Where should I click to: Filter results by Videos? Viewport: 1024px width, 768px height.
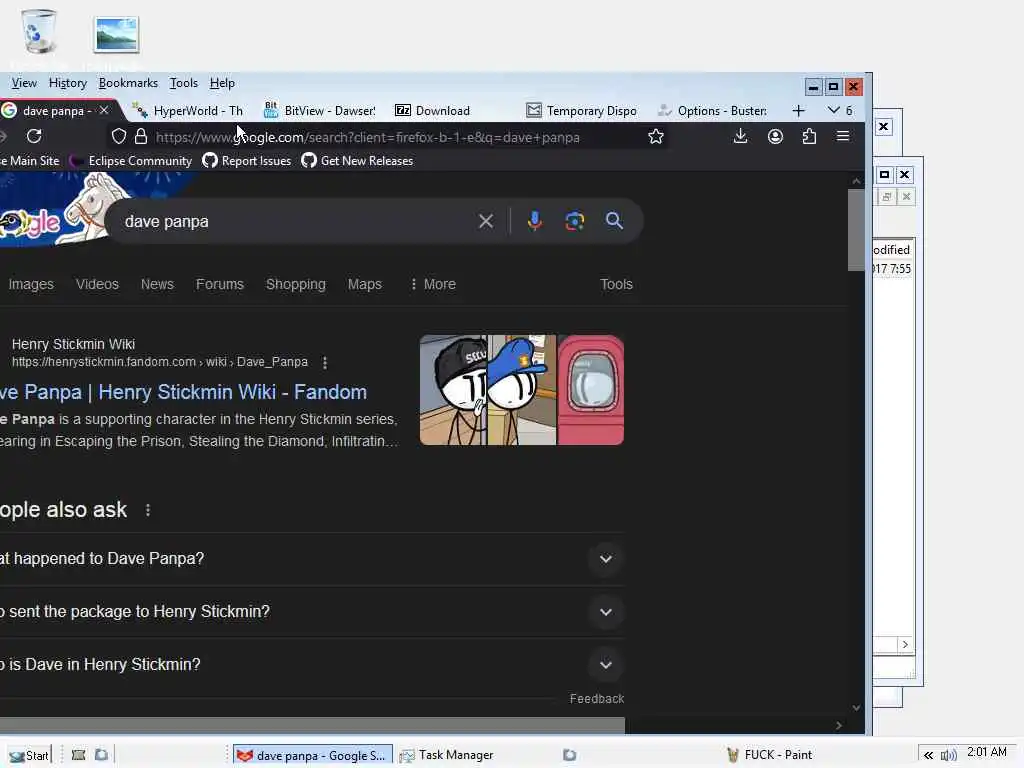click(97, 284)
